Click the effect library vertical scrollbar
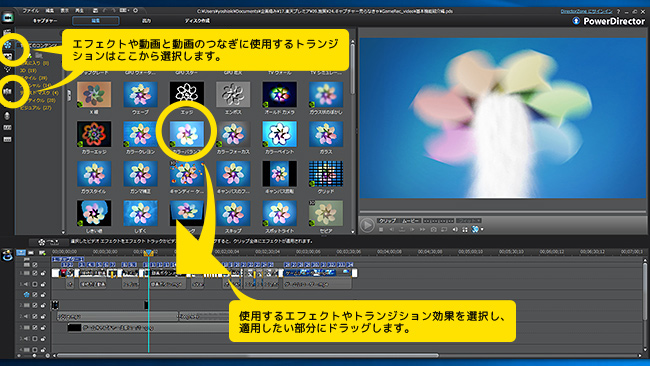The image size is (650, 366). 352,68
